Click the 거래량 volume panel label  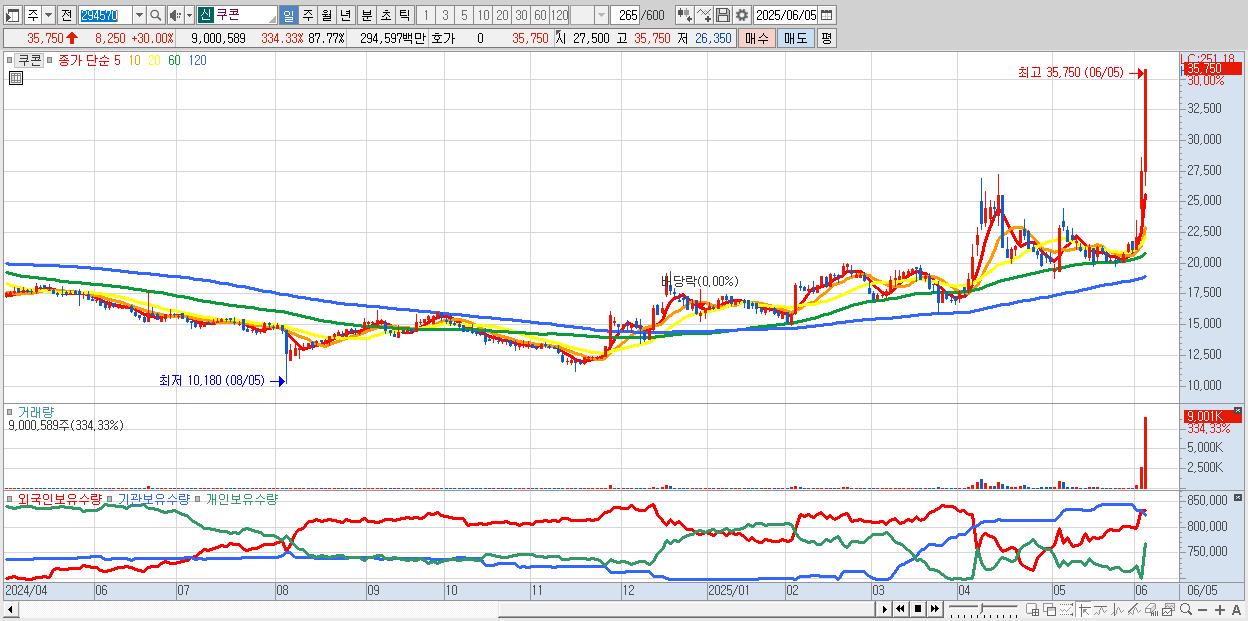click(35, 411)
